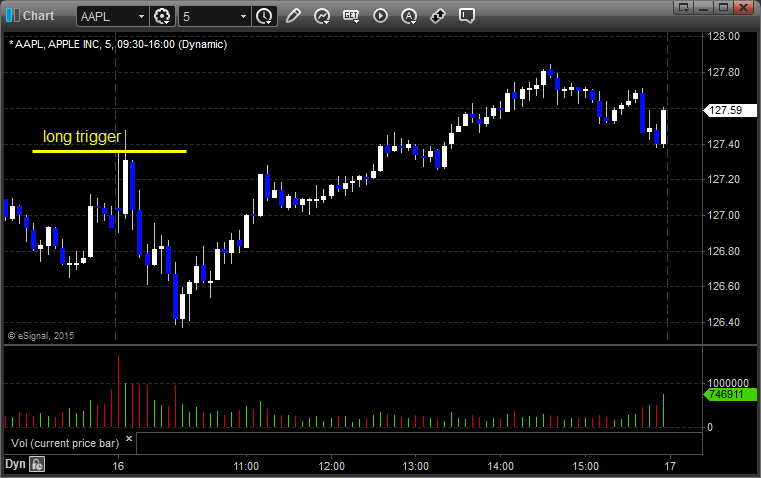Image resolution: width=761 pixels, height=478 pixels.
Task: Open the time template clock menu
Action: pos(265,16)
